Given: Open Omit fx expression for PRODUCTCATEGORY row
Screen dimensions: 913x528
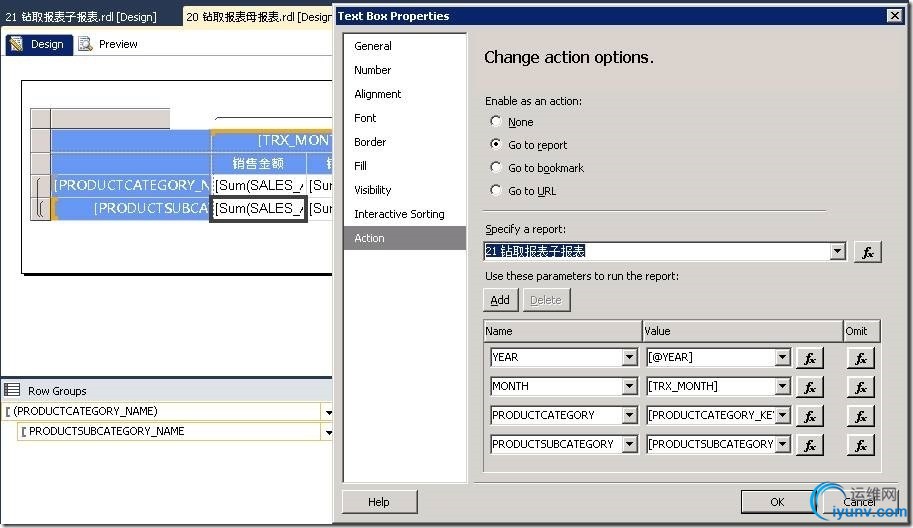Looking at the screenshot, I should click(x=861, y=416).
